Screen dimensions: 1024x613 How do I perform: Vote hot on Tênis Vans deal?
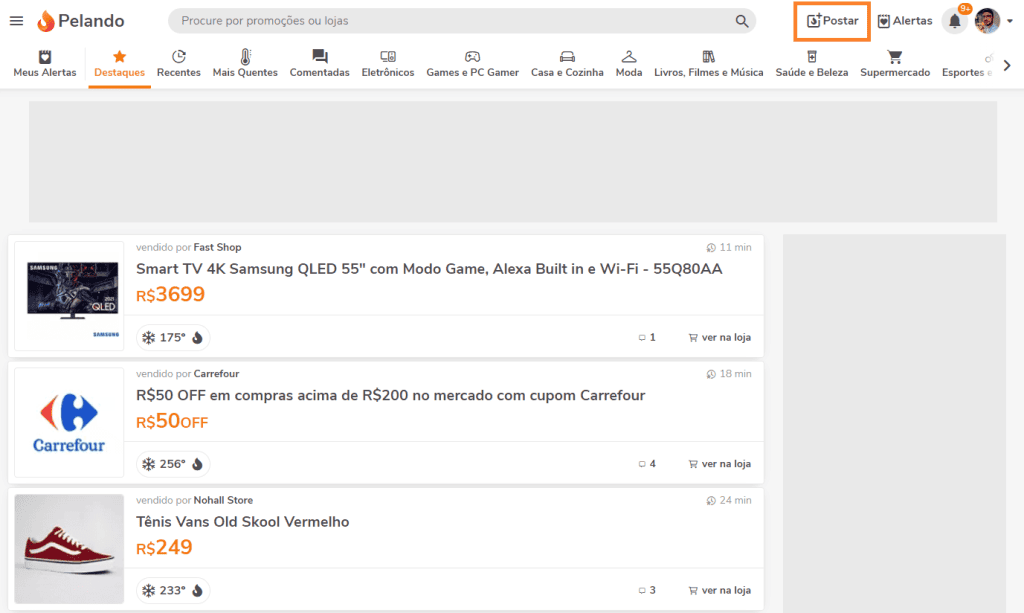(198, 591)
